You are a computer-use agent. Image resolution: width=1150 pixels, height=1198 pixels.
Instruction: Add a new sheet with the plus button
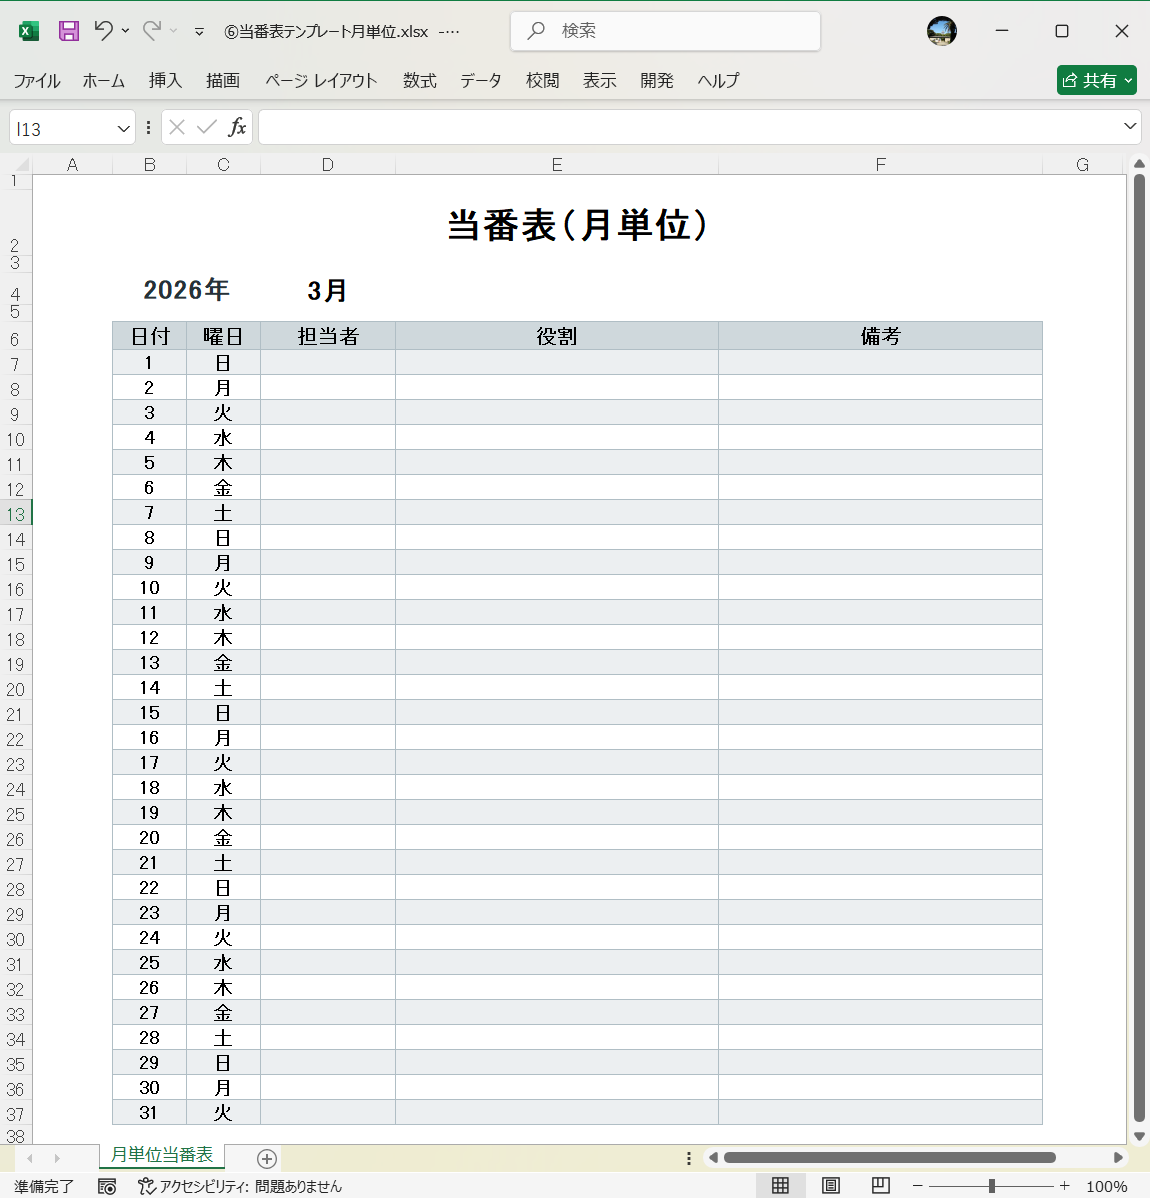tap(265, 1158)
